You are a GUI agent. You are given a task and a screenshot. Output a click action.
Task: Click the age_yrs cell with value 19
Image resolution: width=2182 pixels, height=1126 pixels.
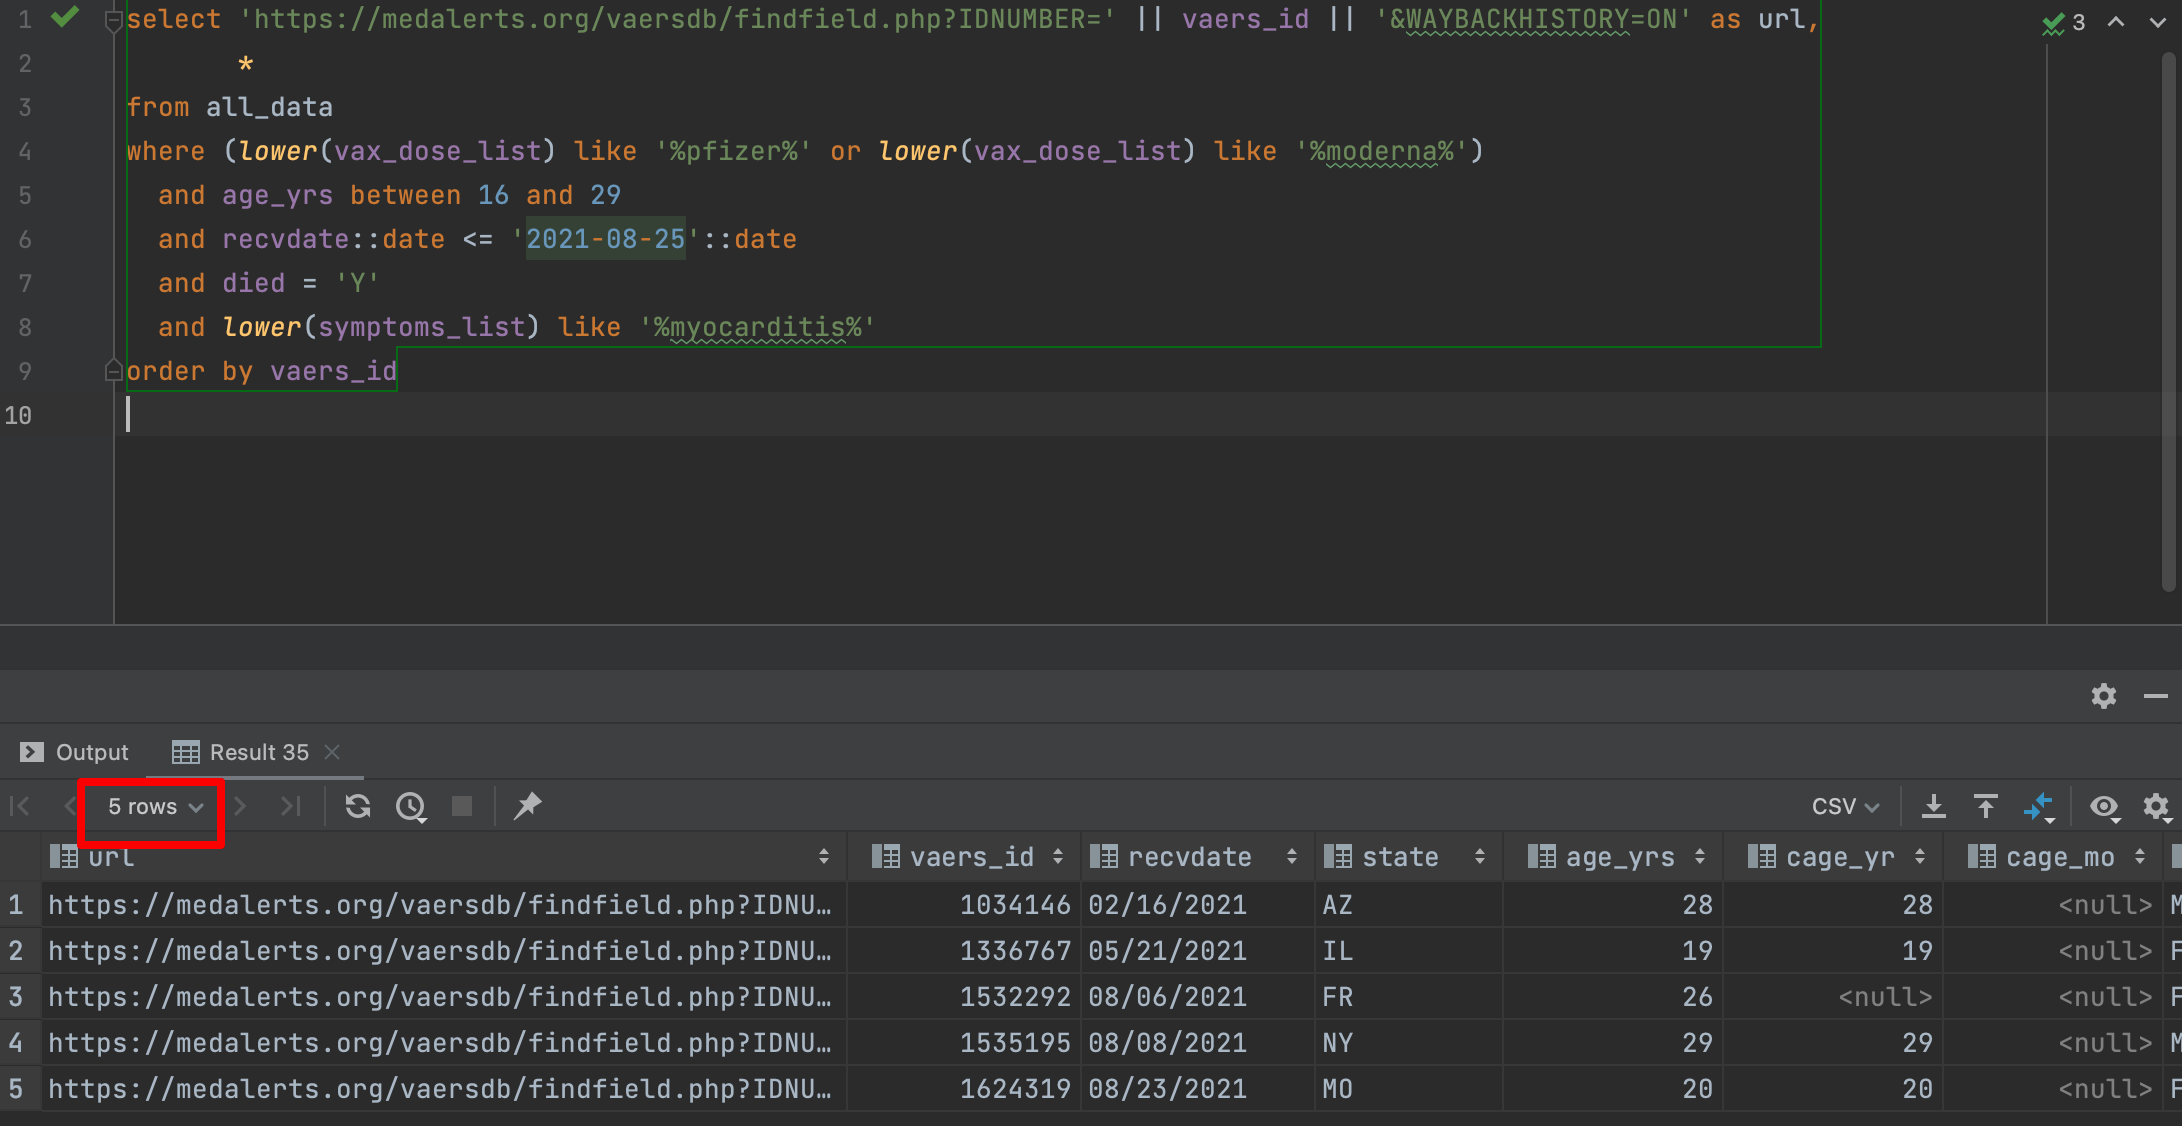(1614, 951)
